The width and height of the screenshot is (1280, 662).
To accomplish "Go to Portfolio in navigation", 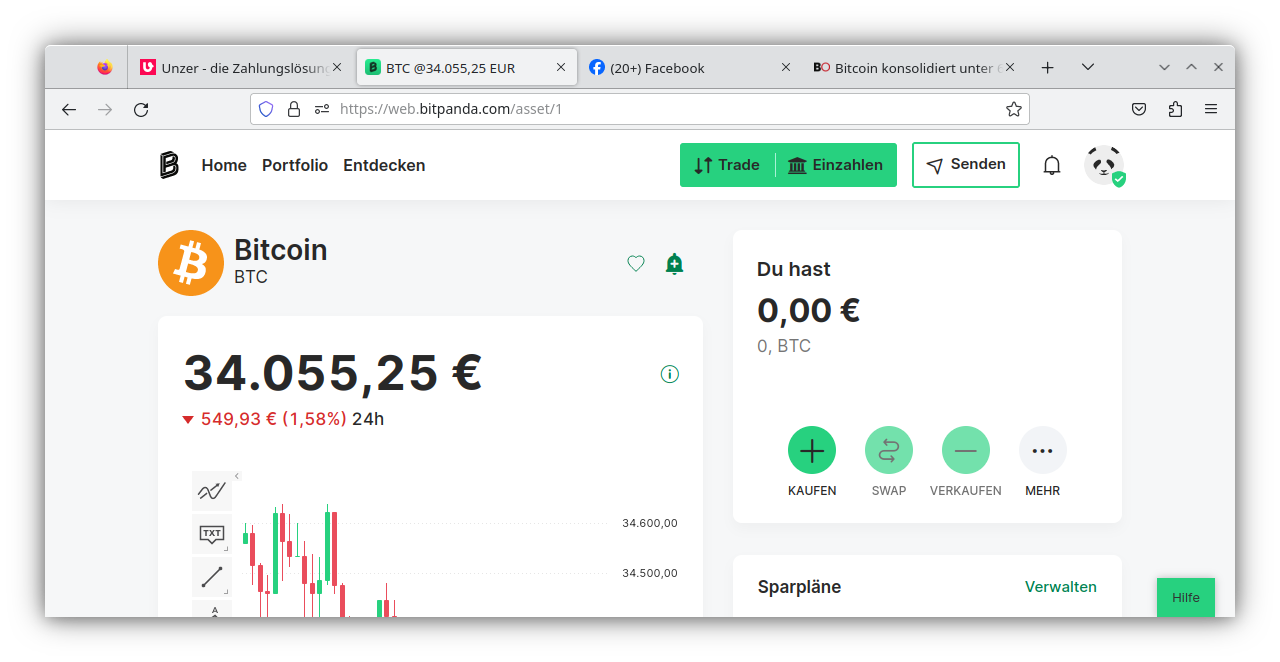I will (295, 165).
